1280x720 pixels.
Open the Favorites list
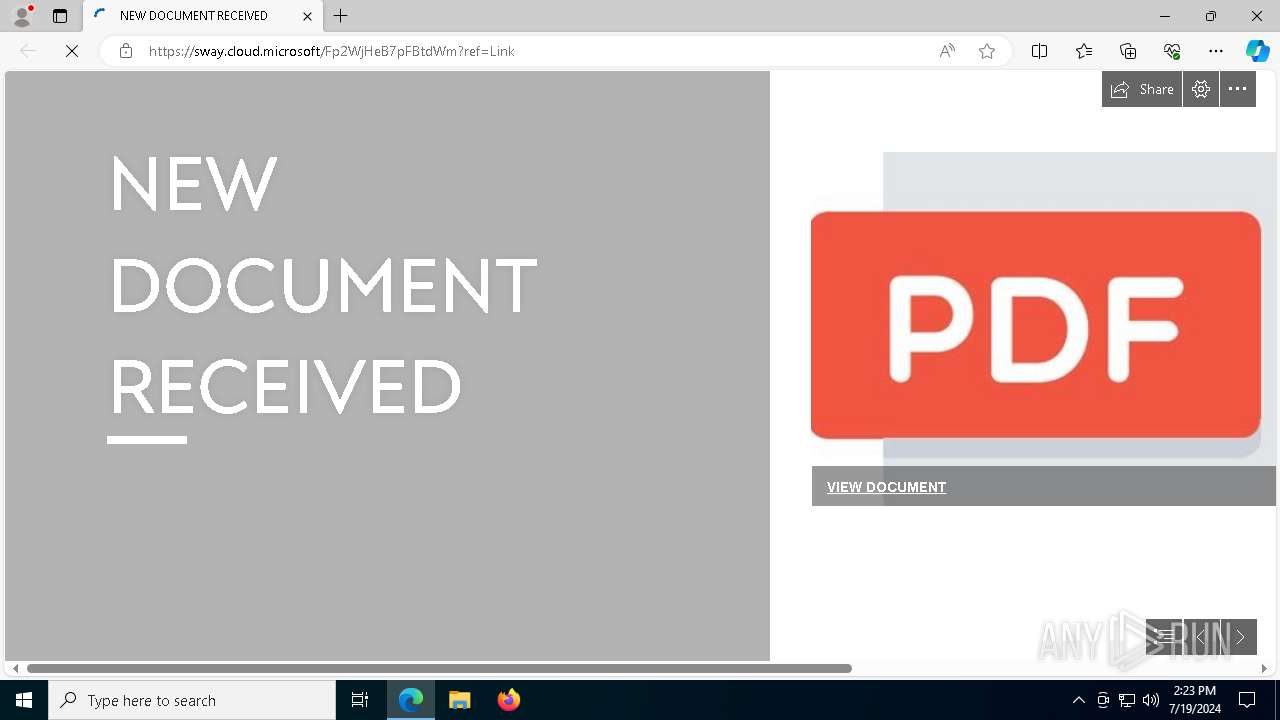click(x=1084, y=51)
